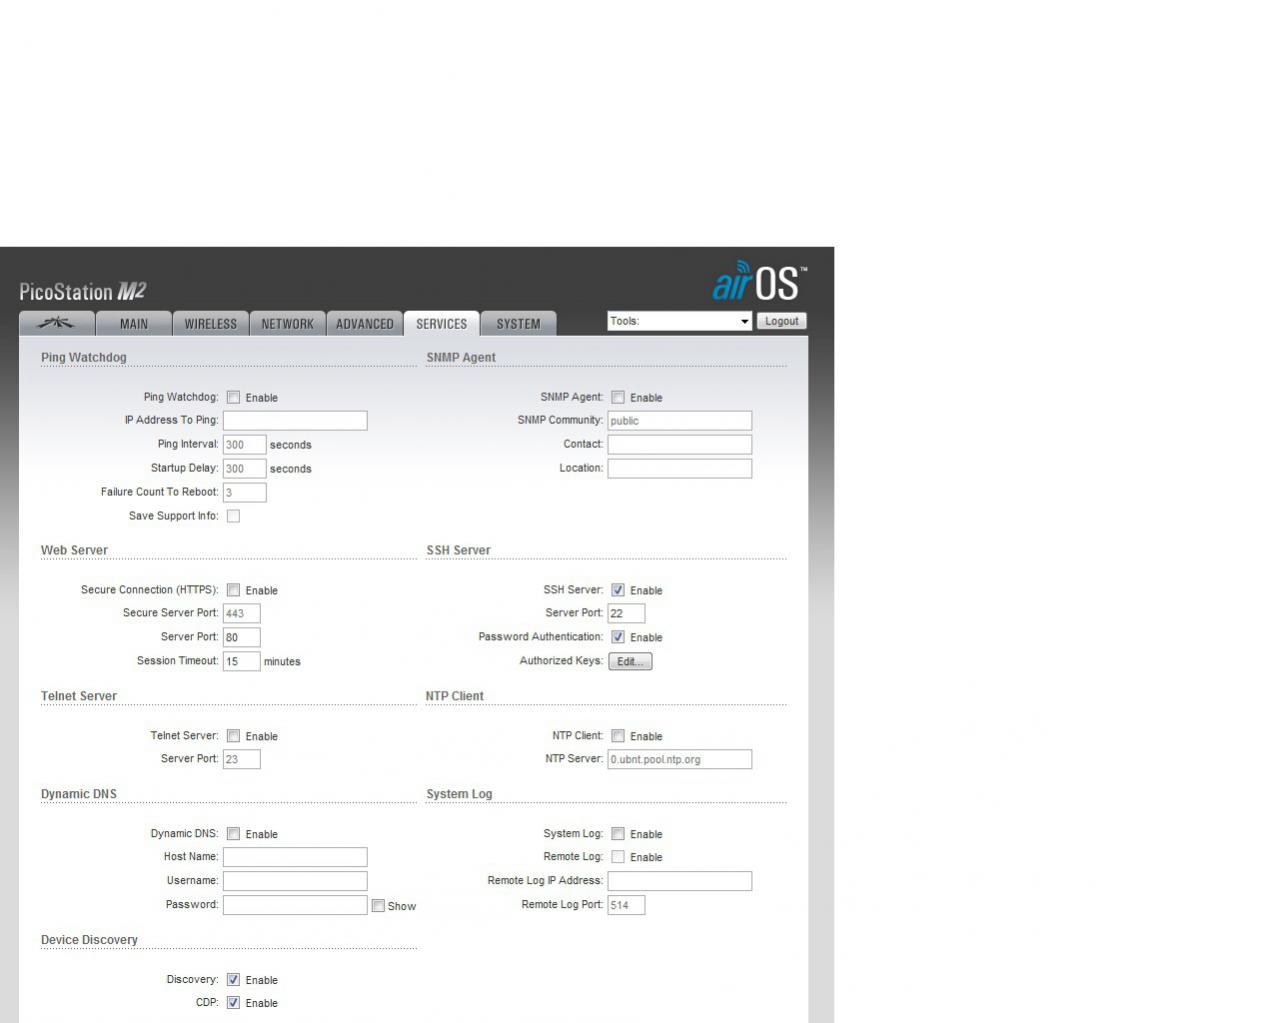Click the Dynamic DNS Host Name field
1279x1023 pixels.
[x=295, y=858]
